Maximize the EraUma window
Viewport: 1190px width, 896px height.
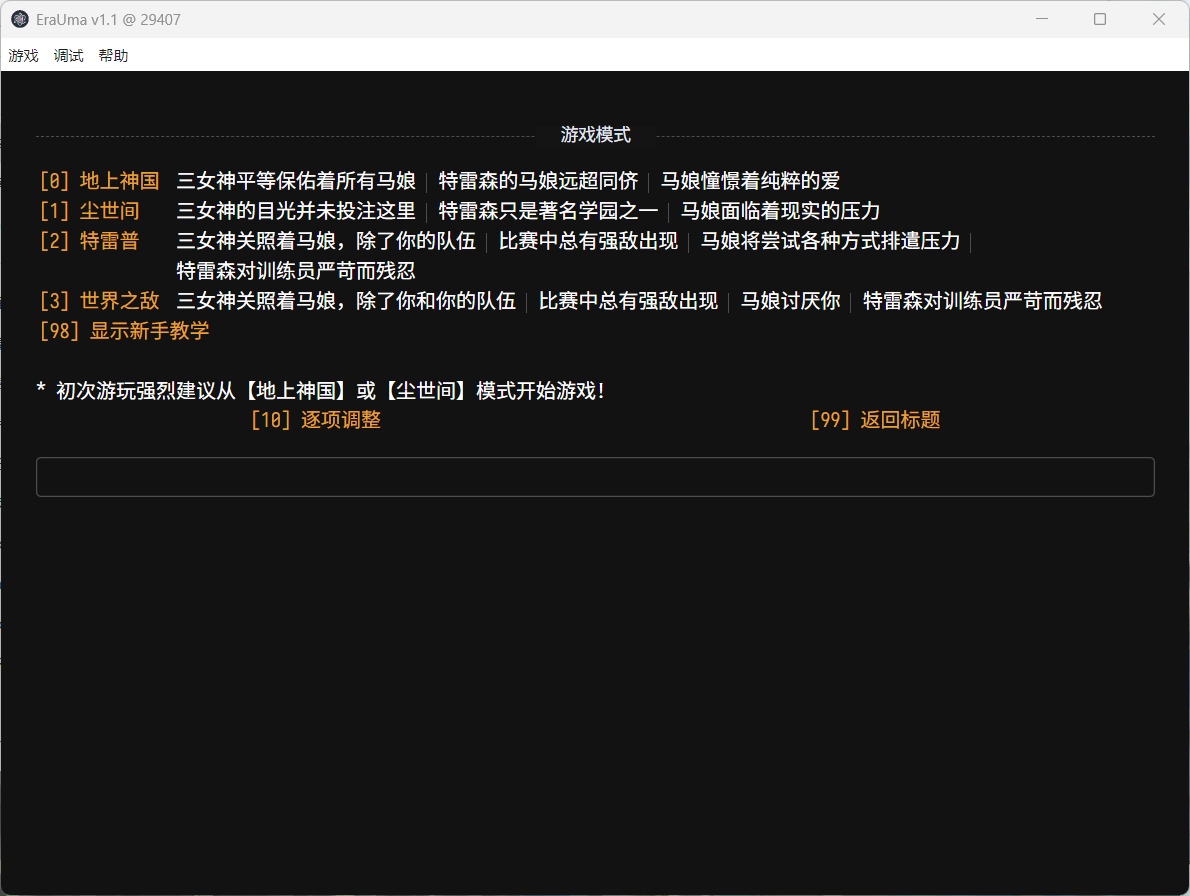point(1100,19)
